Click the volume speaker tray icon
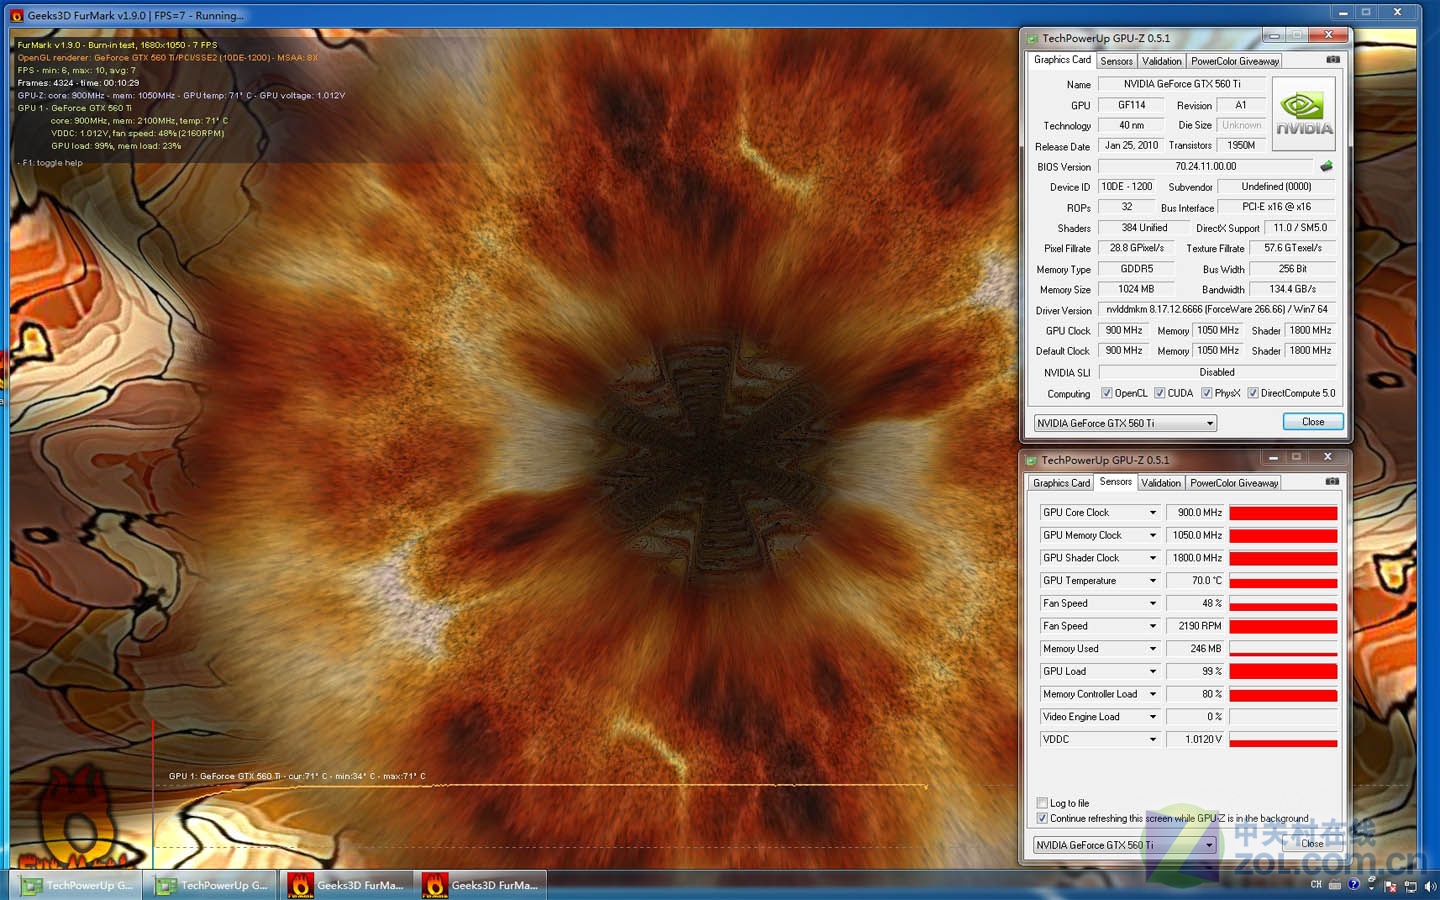 point(1429,886)
